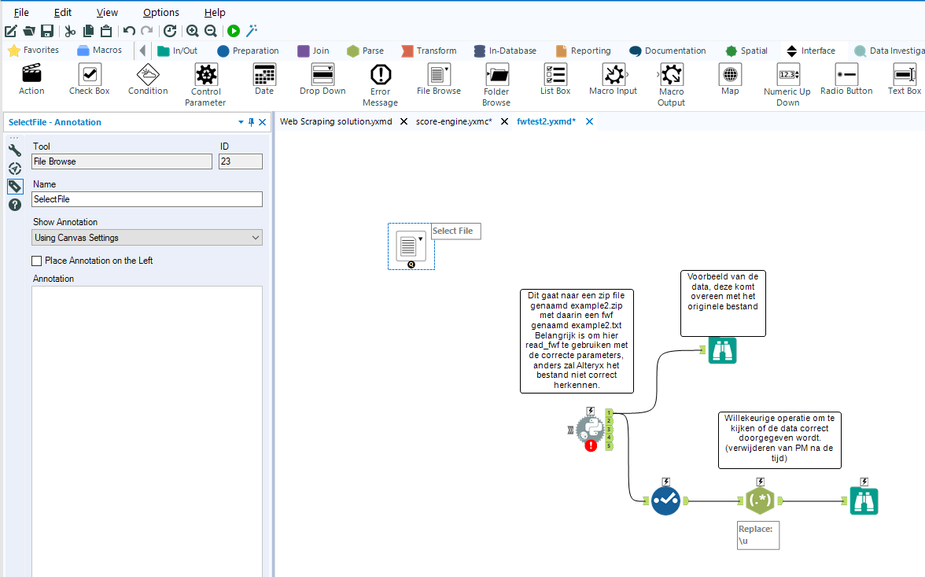Viewport: 925px width, 577px height.
Task: Open the File menu
Action: (21, 12)
